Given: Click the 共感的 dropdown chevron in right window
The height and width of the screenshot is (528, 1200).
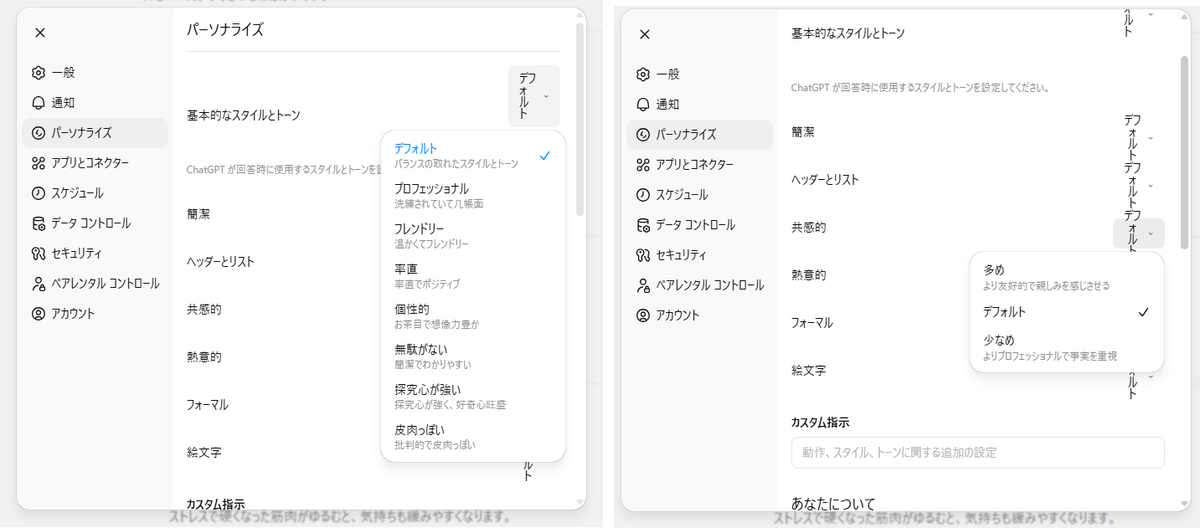Looking at the screenshot, I should click(x=1150, y=234).
